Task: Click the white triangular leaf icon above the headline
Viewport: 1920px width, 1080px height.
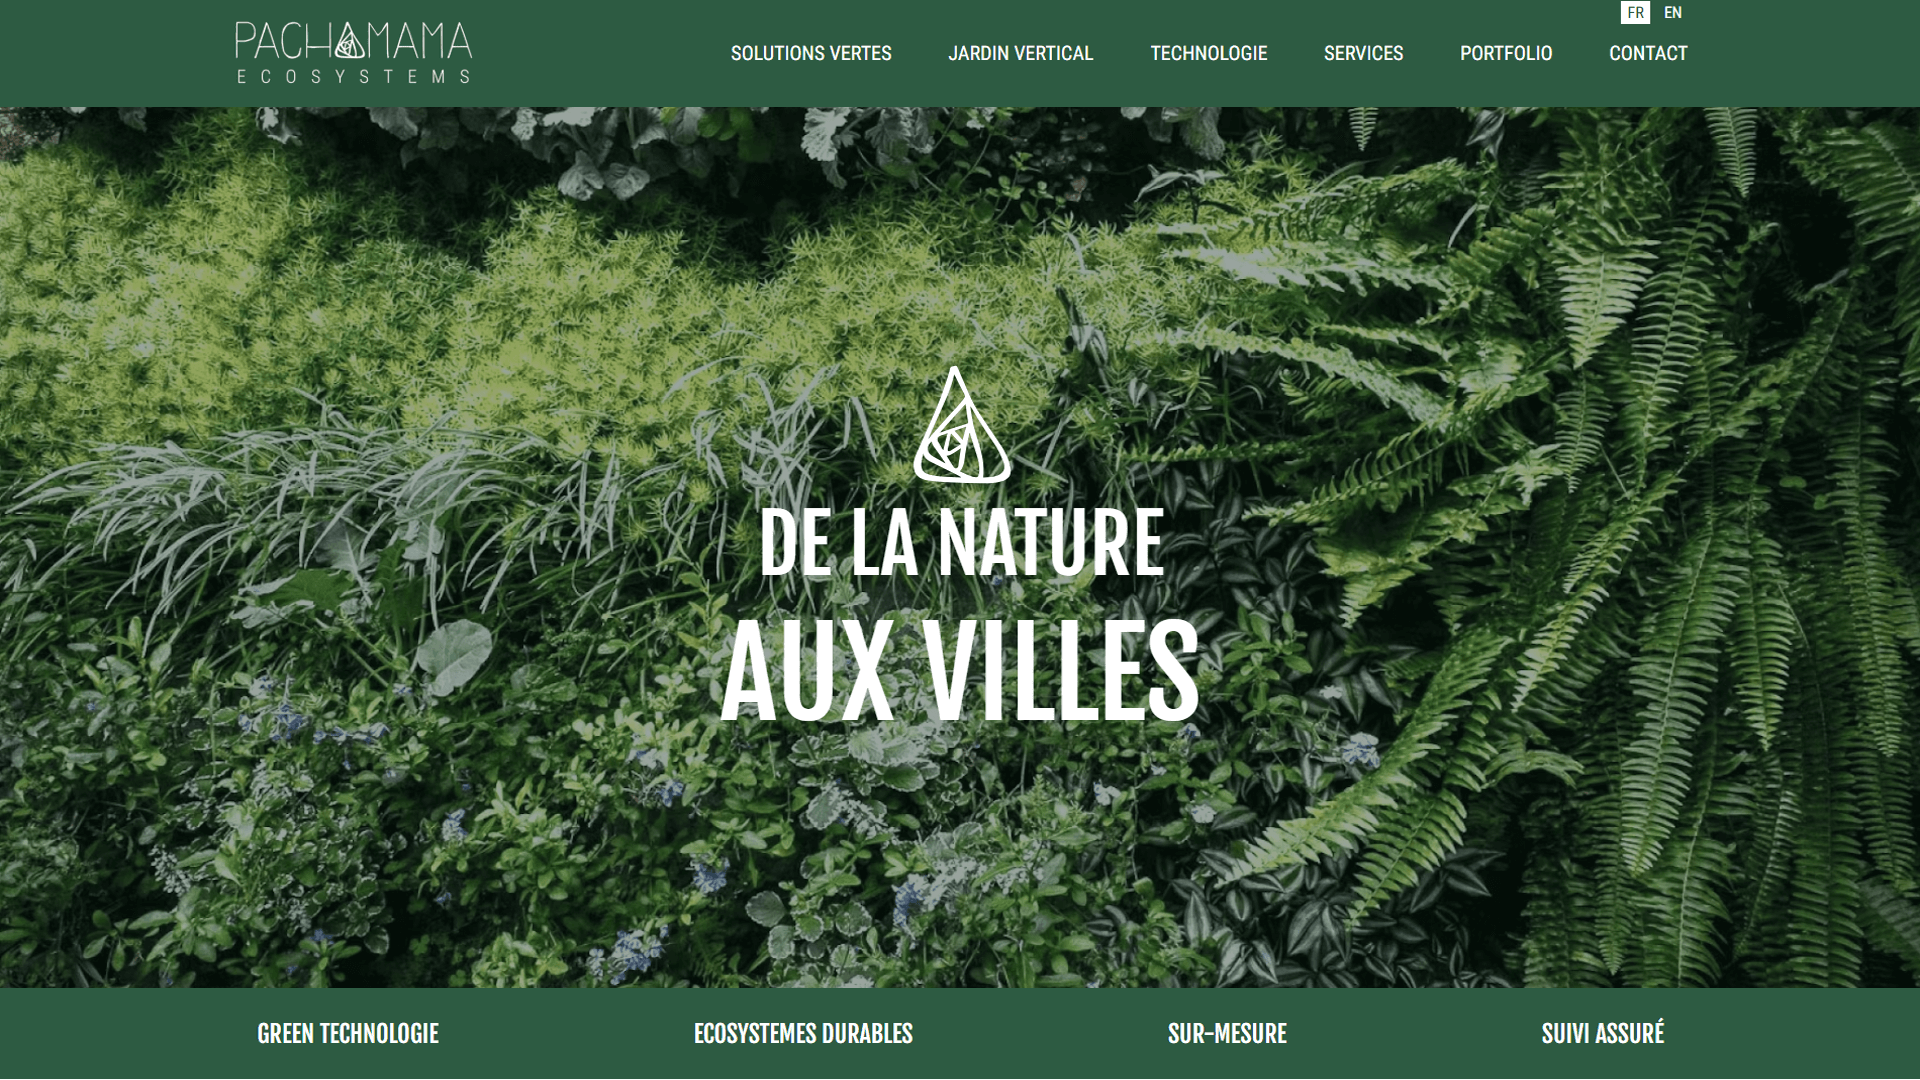Action: (x=962, y=425)
